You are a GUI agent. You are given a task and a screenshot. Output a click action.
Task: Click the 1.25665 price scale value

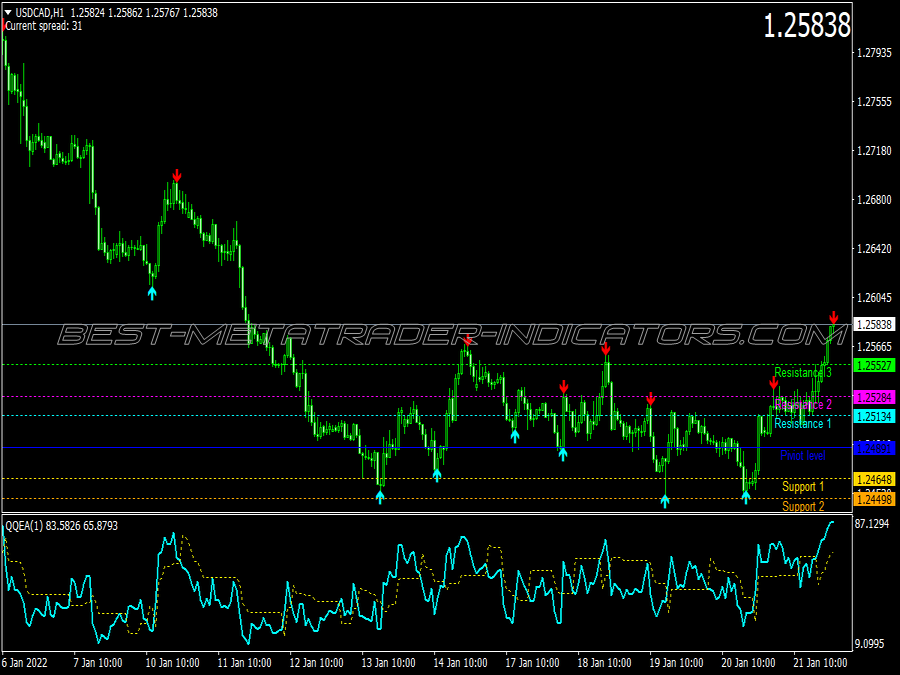click(874, 347)
